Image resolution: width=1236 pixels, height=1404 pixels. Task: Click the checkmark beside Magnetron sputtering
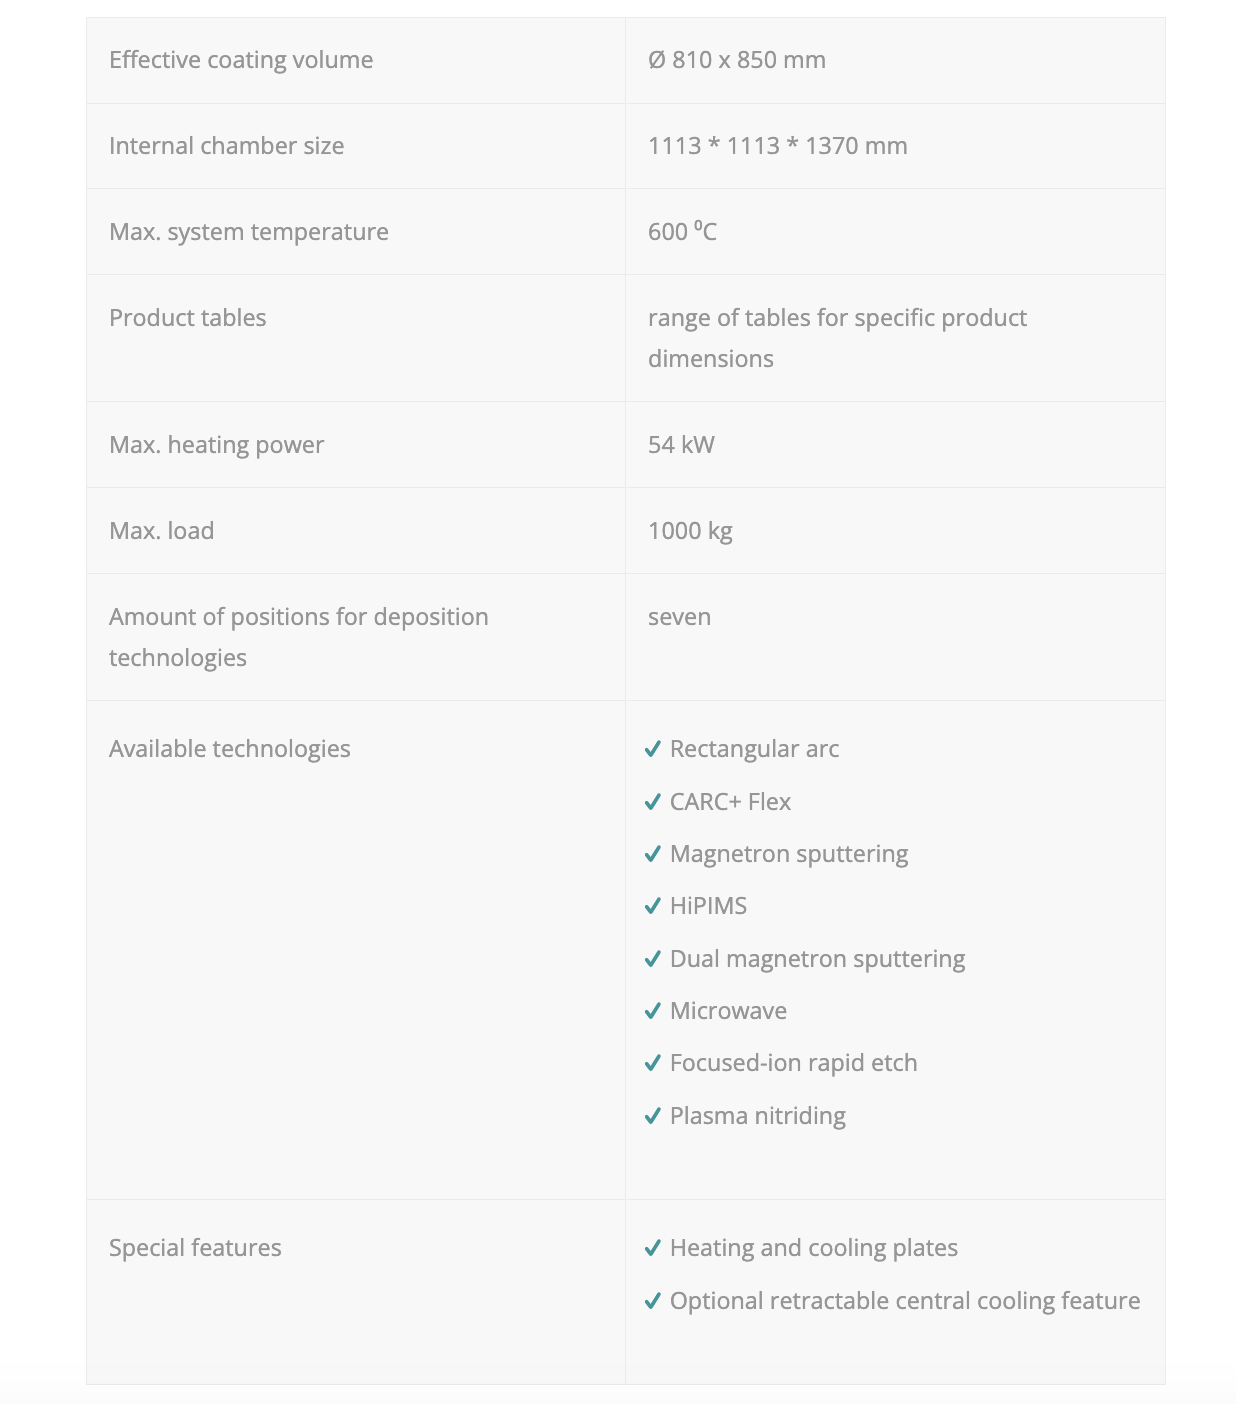653,854
